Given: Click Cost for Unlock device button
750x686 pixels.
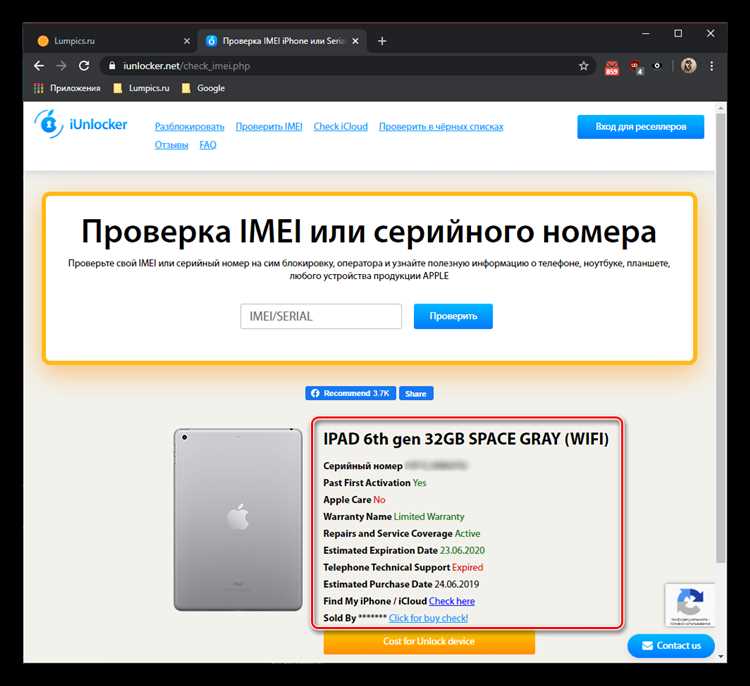Looking at the screenshot, I should [x=429, y=642].
